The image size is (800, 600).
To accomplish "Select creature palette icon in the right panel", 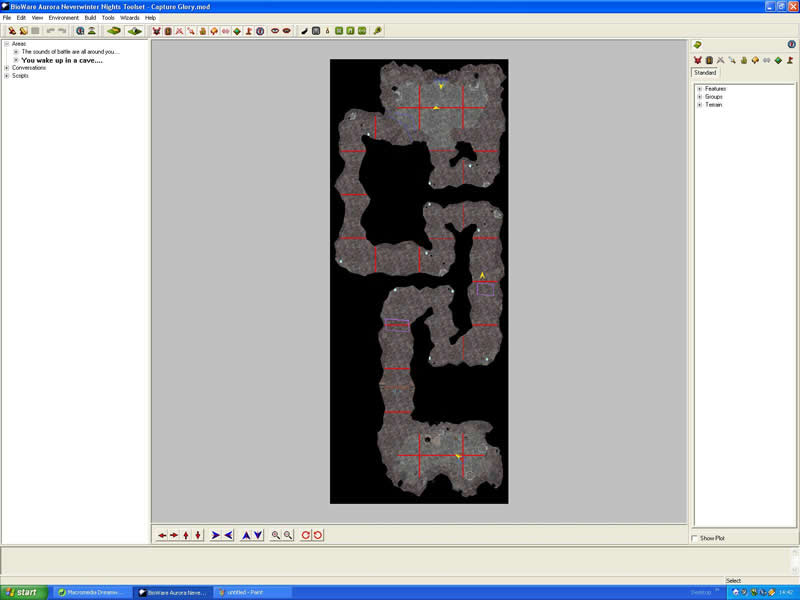I will [697, 60].
